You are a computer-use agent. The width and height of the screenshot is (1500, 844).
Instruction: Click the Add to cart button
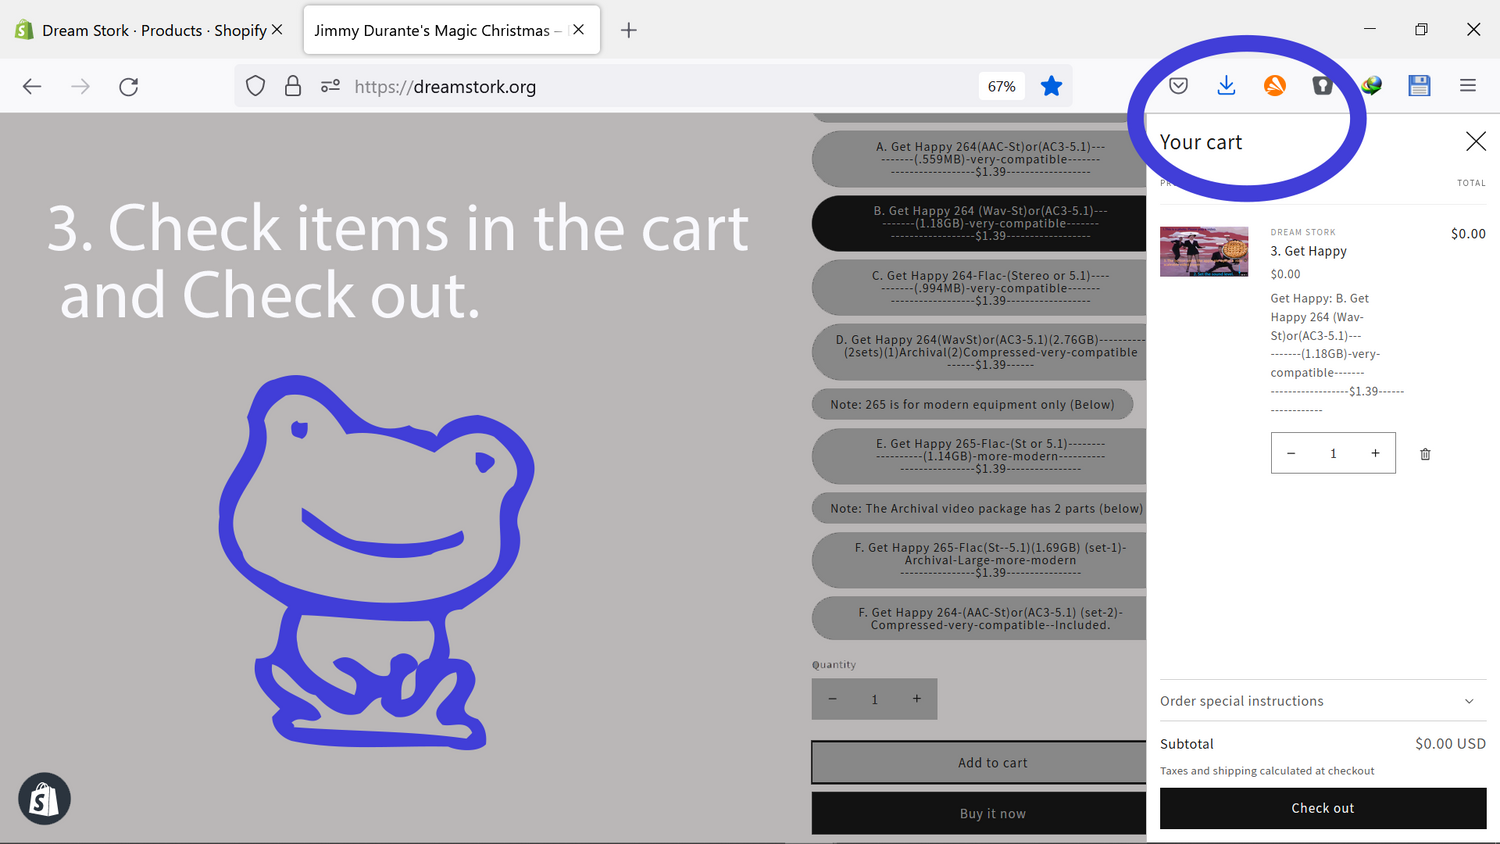980,763
